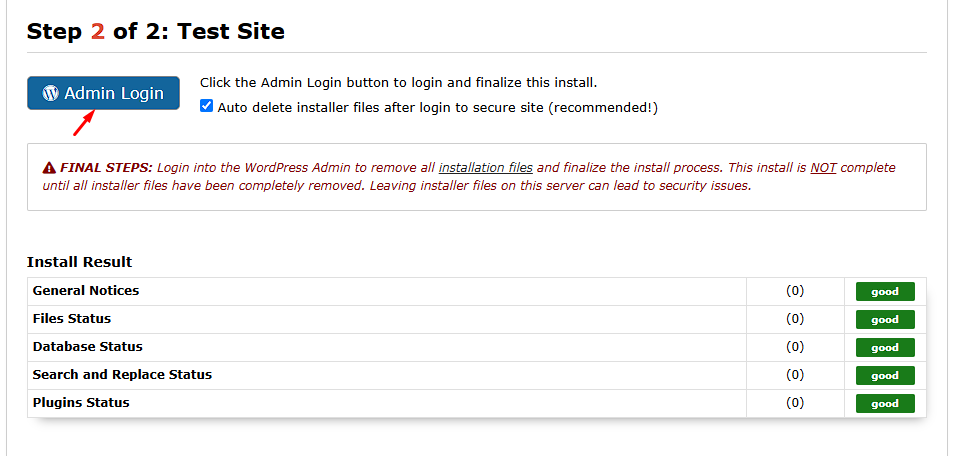The width and height of the screenshot is (980, 456).
Task: Expand the Database Status row
Action: (88, 347)
